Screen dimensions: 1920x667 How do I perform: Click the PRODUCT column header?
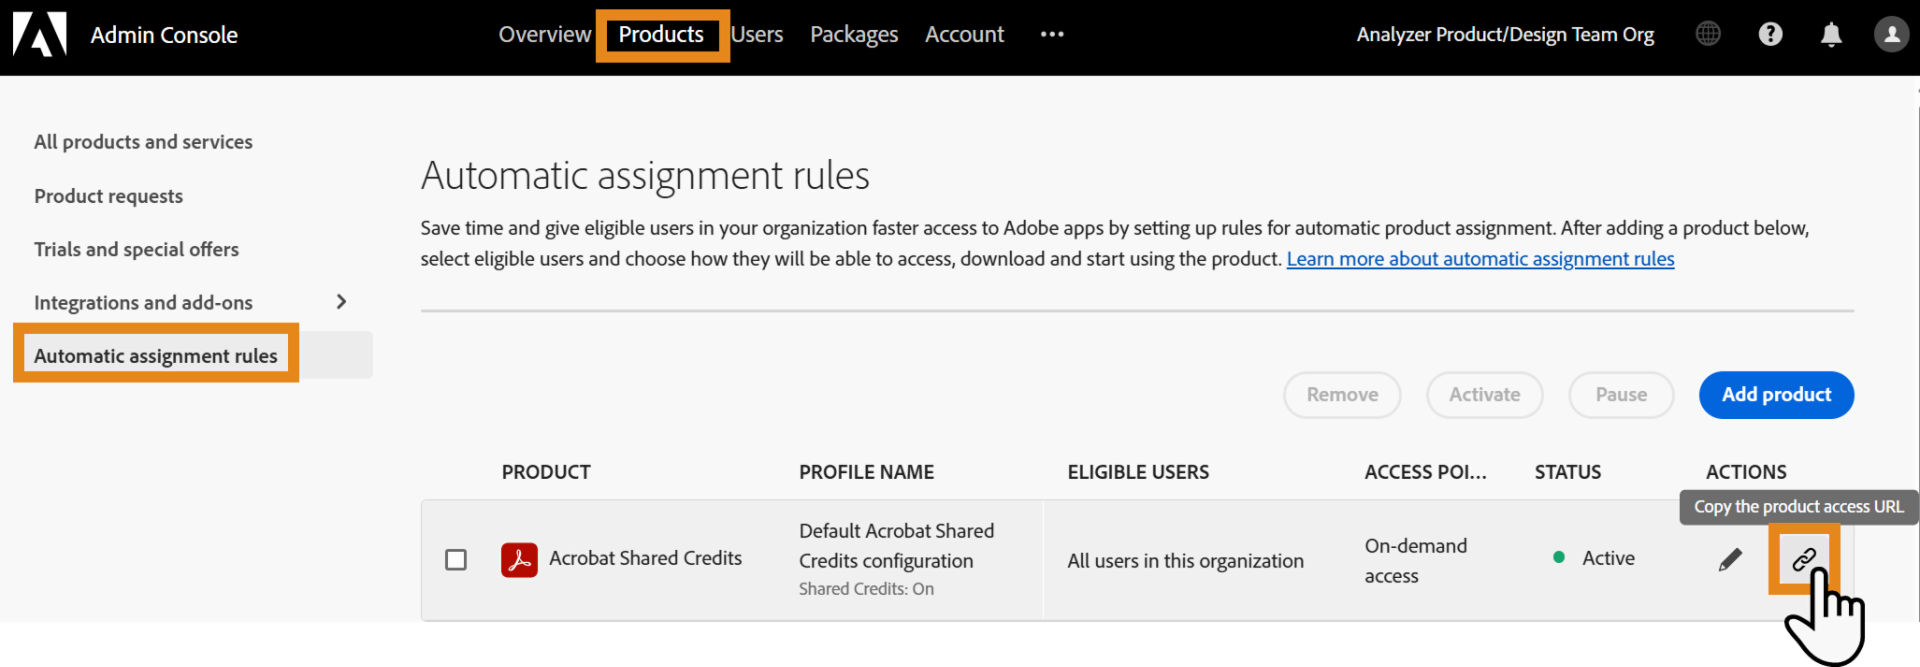[546, 472]
